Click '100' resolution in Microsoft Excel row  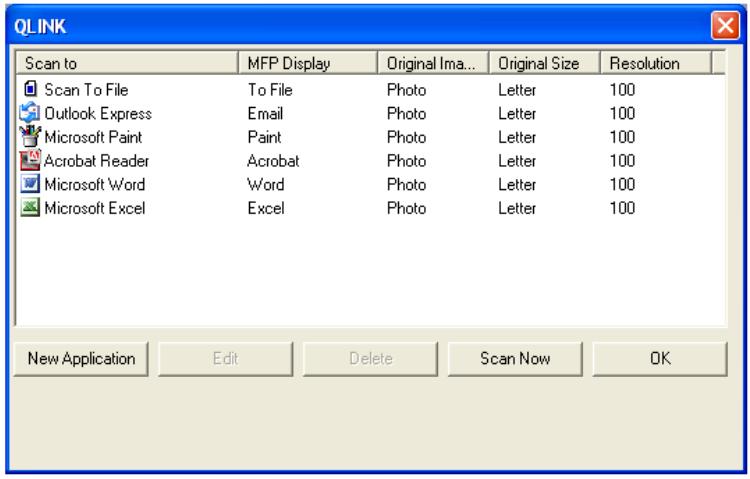pyautogui.click(x=622, y=208)
